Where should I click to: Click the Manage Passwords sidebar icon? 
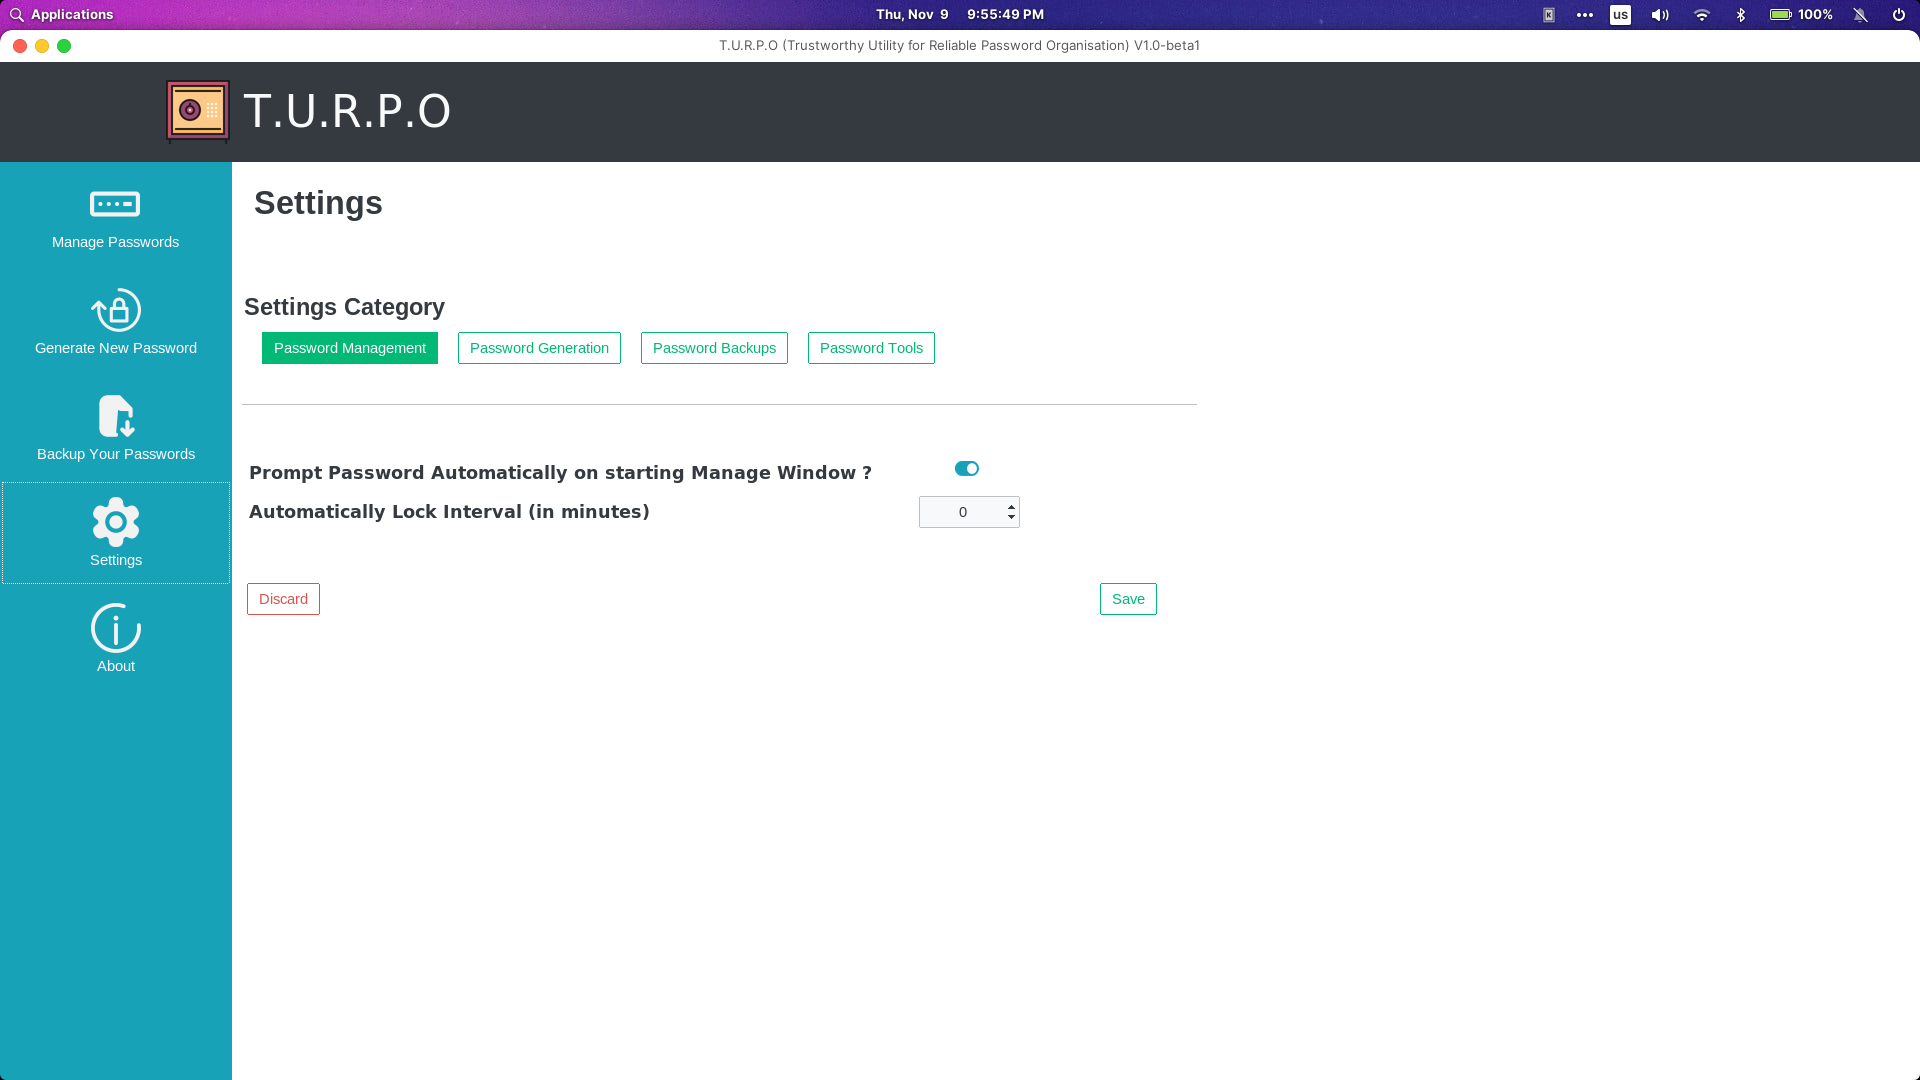tap(115, 203)
